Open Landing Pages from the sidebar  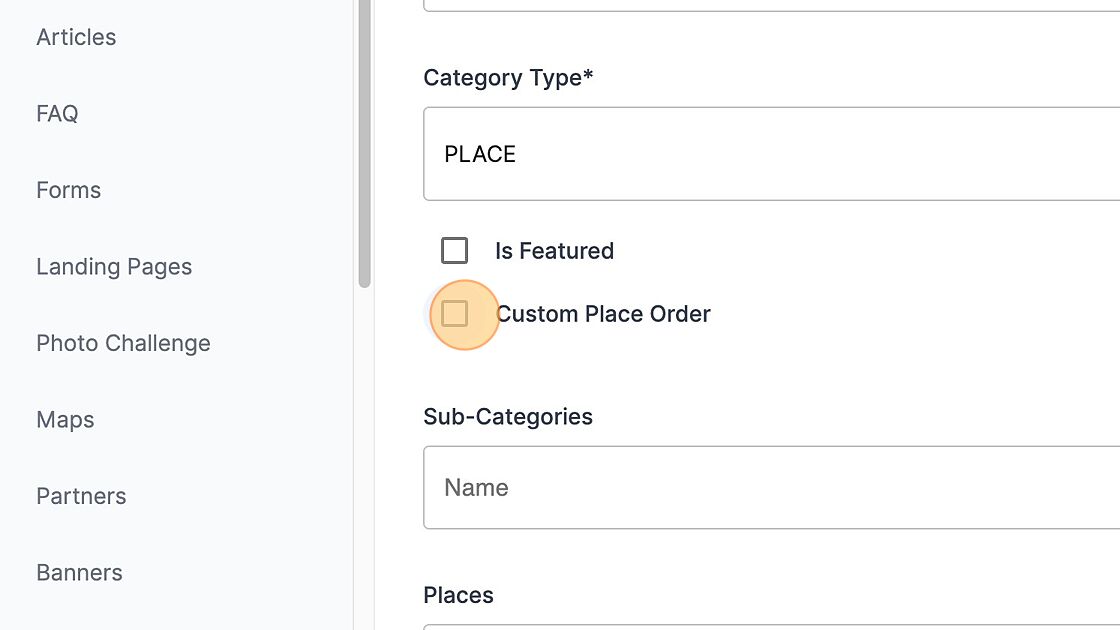(x=114, y=267)
